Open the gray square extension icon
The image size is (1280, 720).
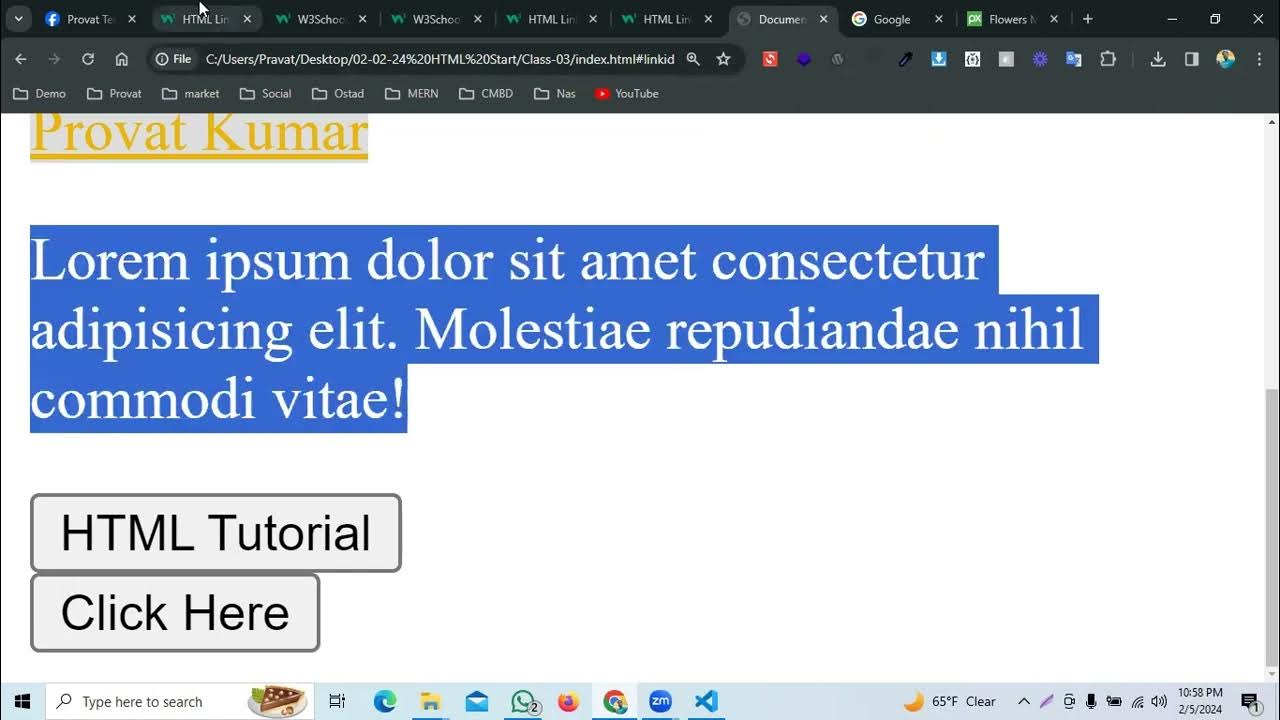pos(1007,59)
